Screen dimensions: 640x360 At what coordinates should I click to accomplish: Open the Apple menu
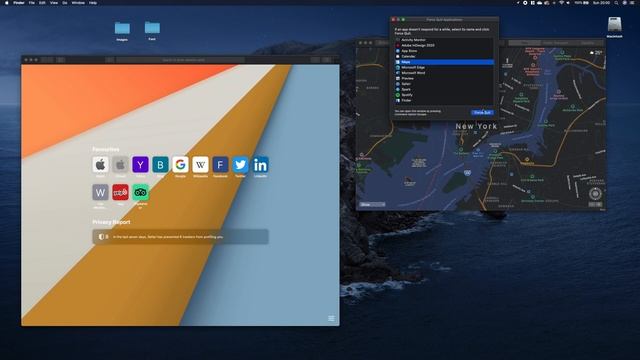pyautogui.click(x=6, y=3)
